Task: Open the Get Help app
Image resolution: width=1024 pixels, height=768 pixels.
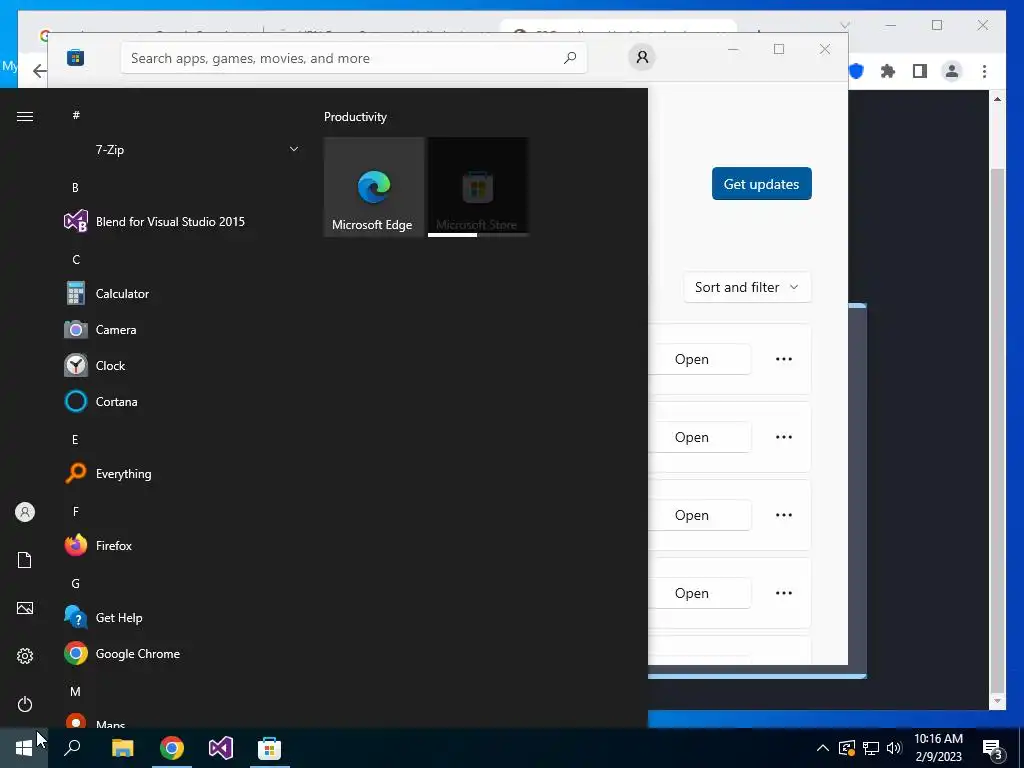Action: coord(103,617)
